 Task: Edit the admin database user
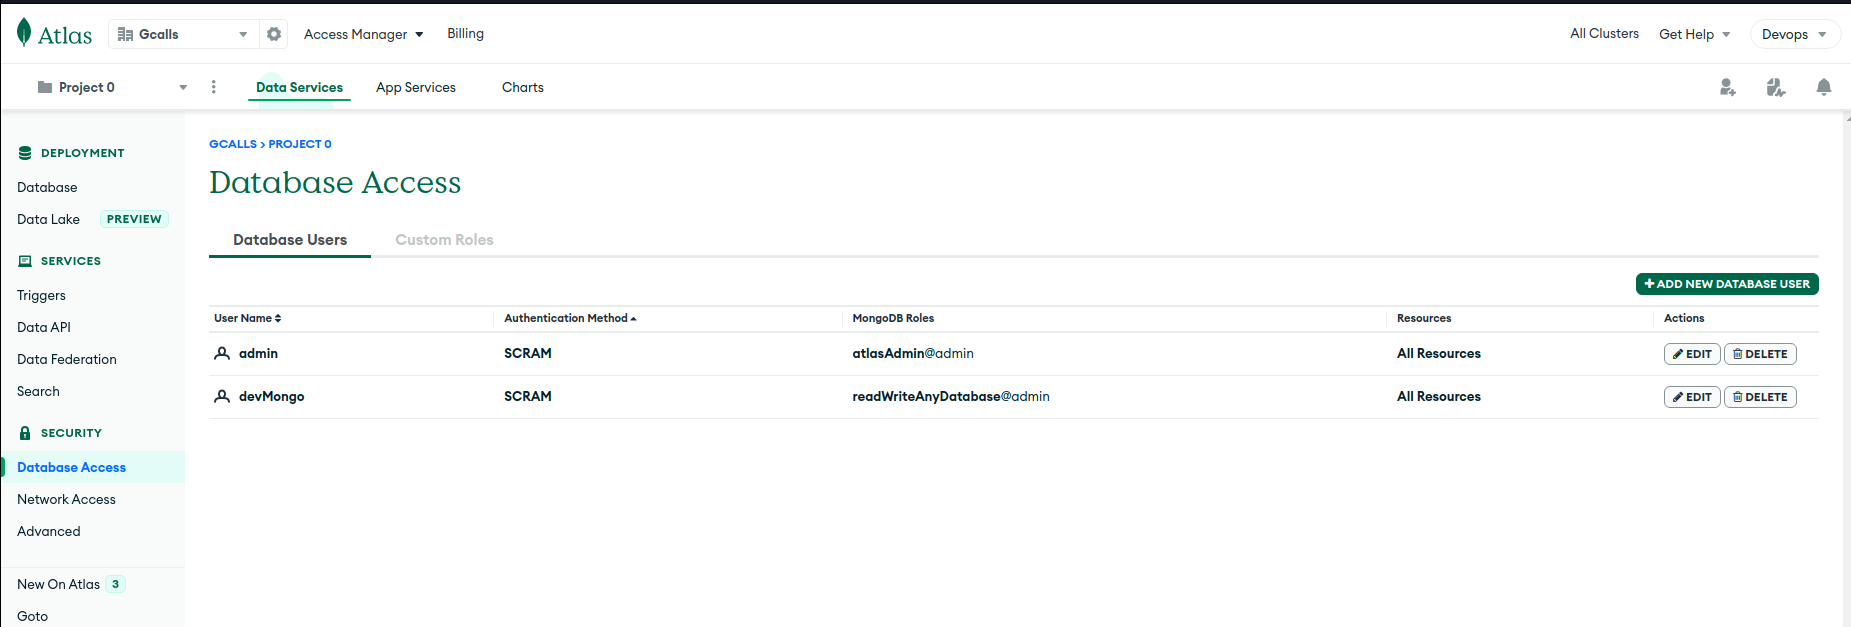(x=1692, y=354)
